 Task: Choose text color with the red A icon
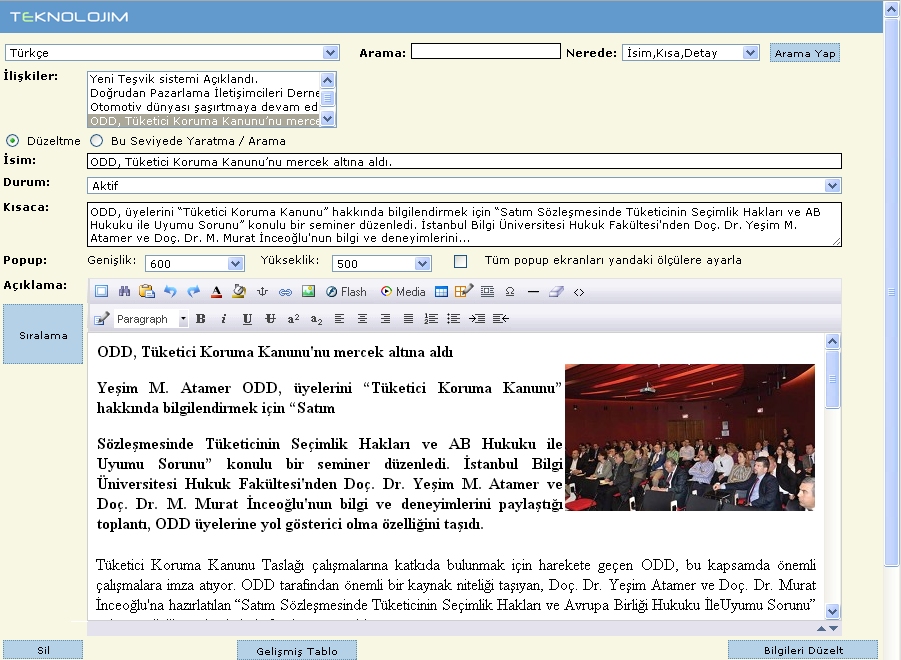click(216, 292)
